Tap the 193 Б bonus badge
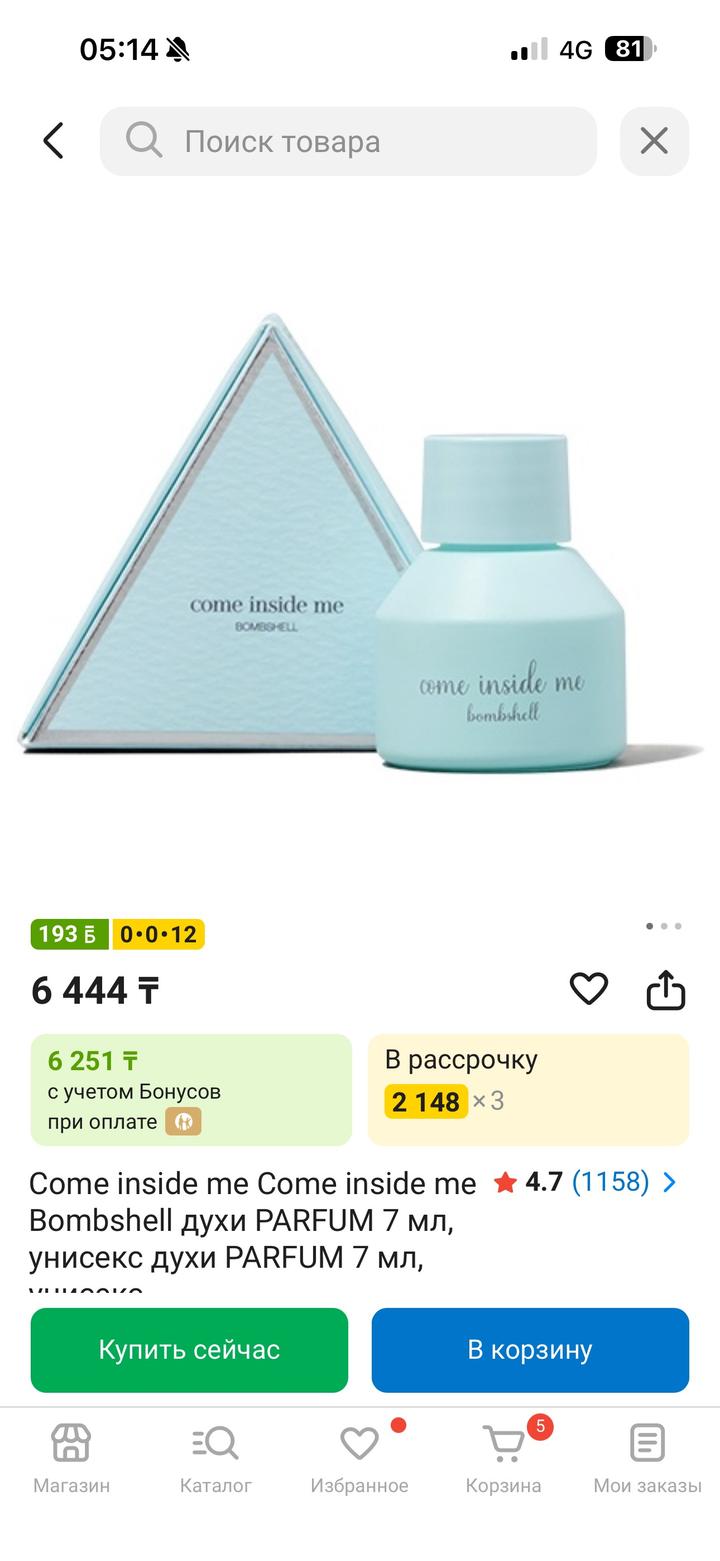 click(69, 934)
